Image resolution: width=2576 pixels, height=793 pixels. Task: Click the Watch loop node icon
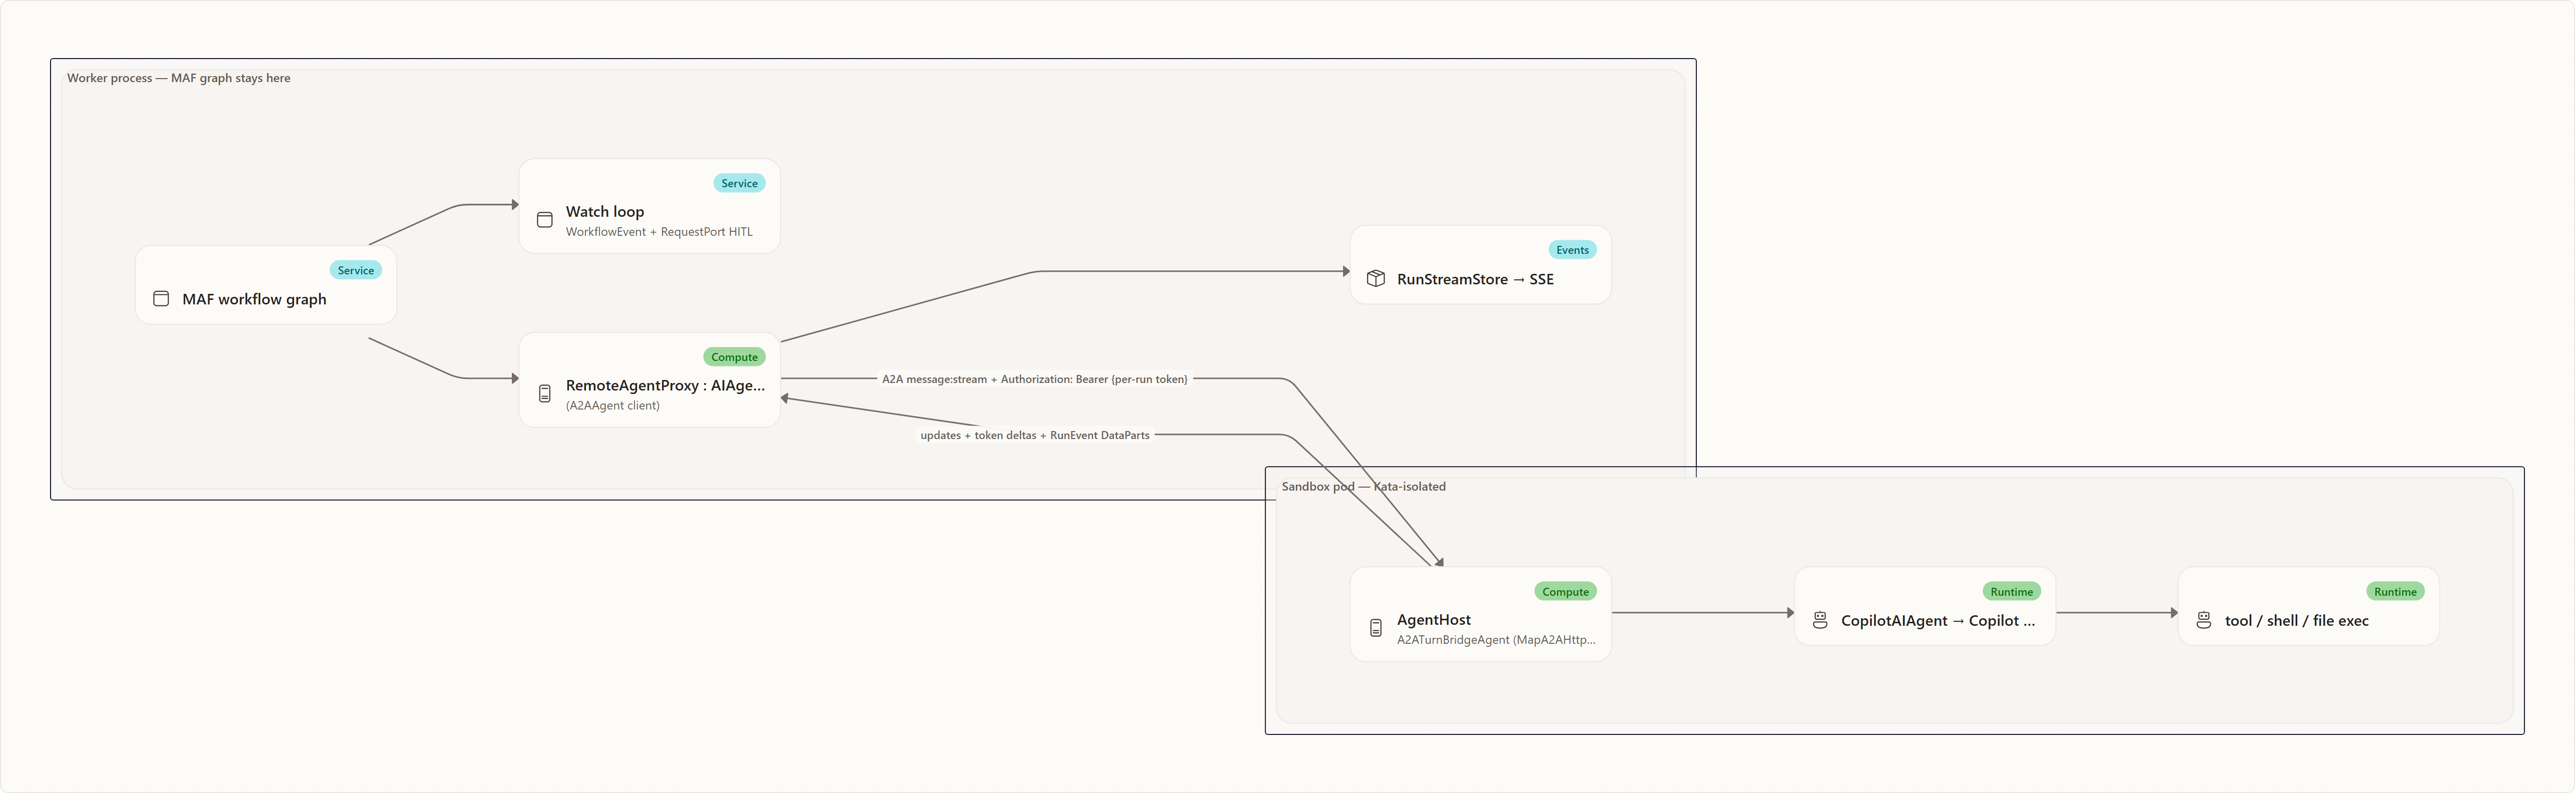(x=545, y=220)
